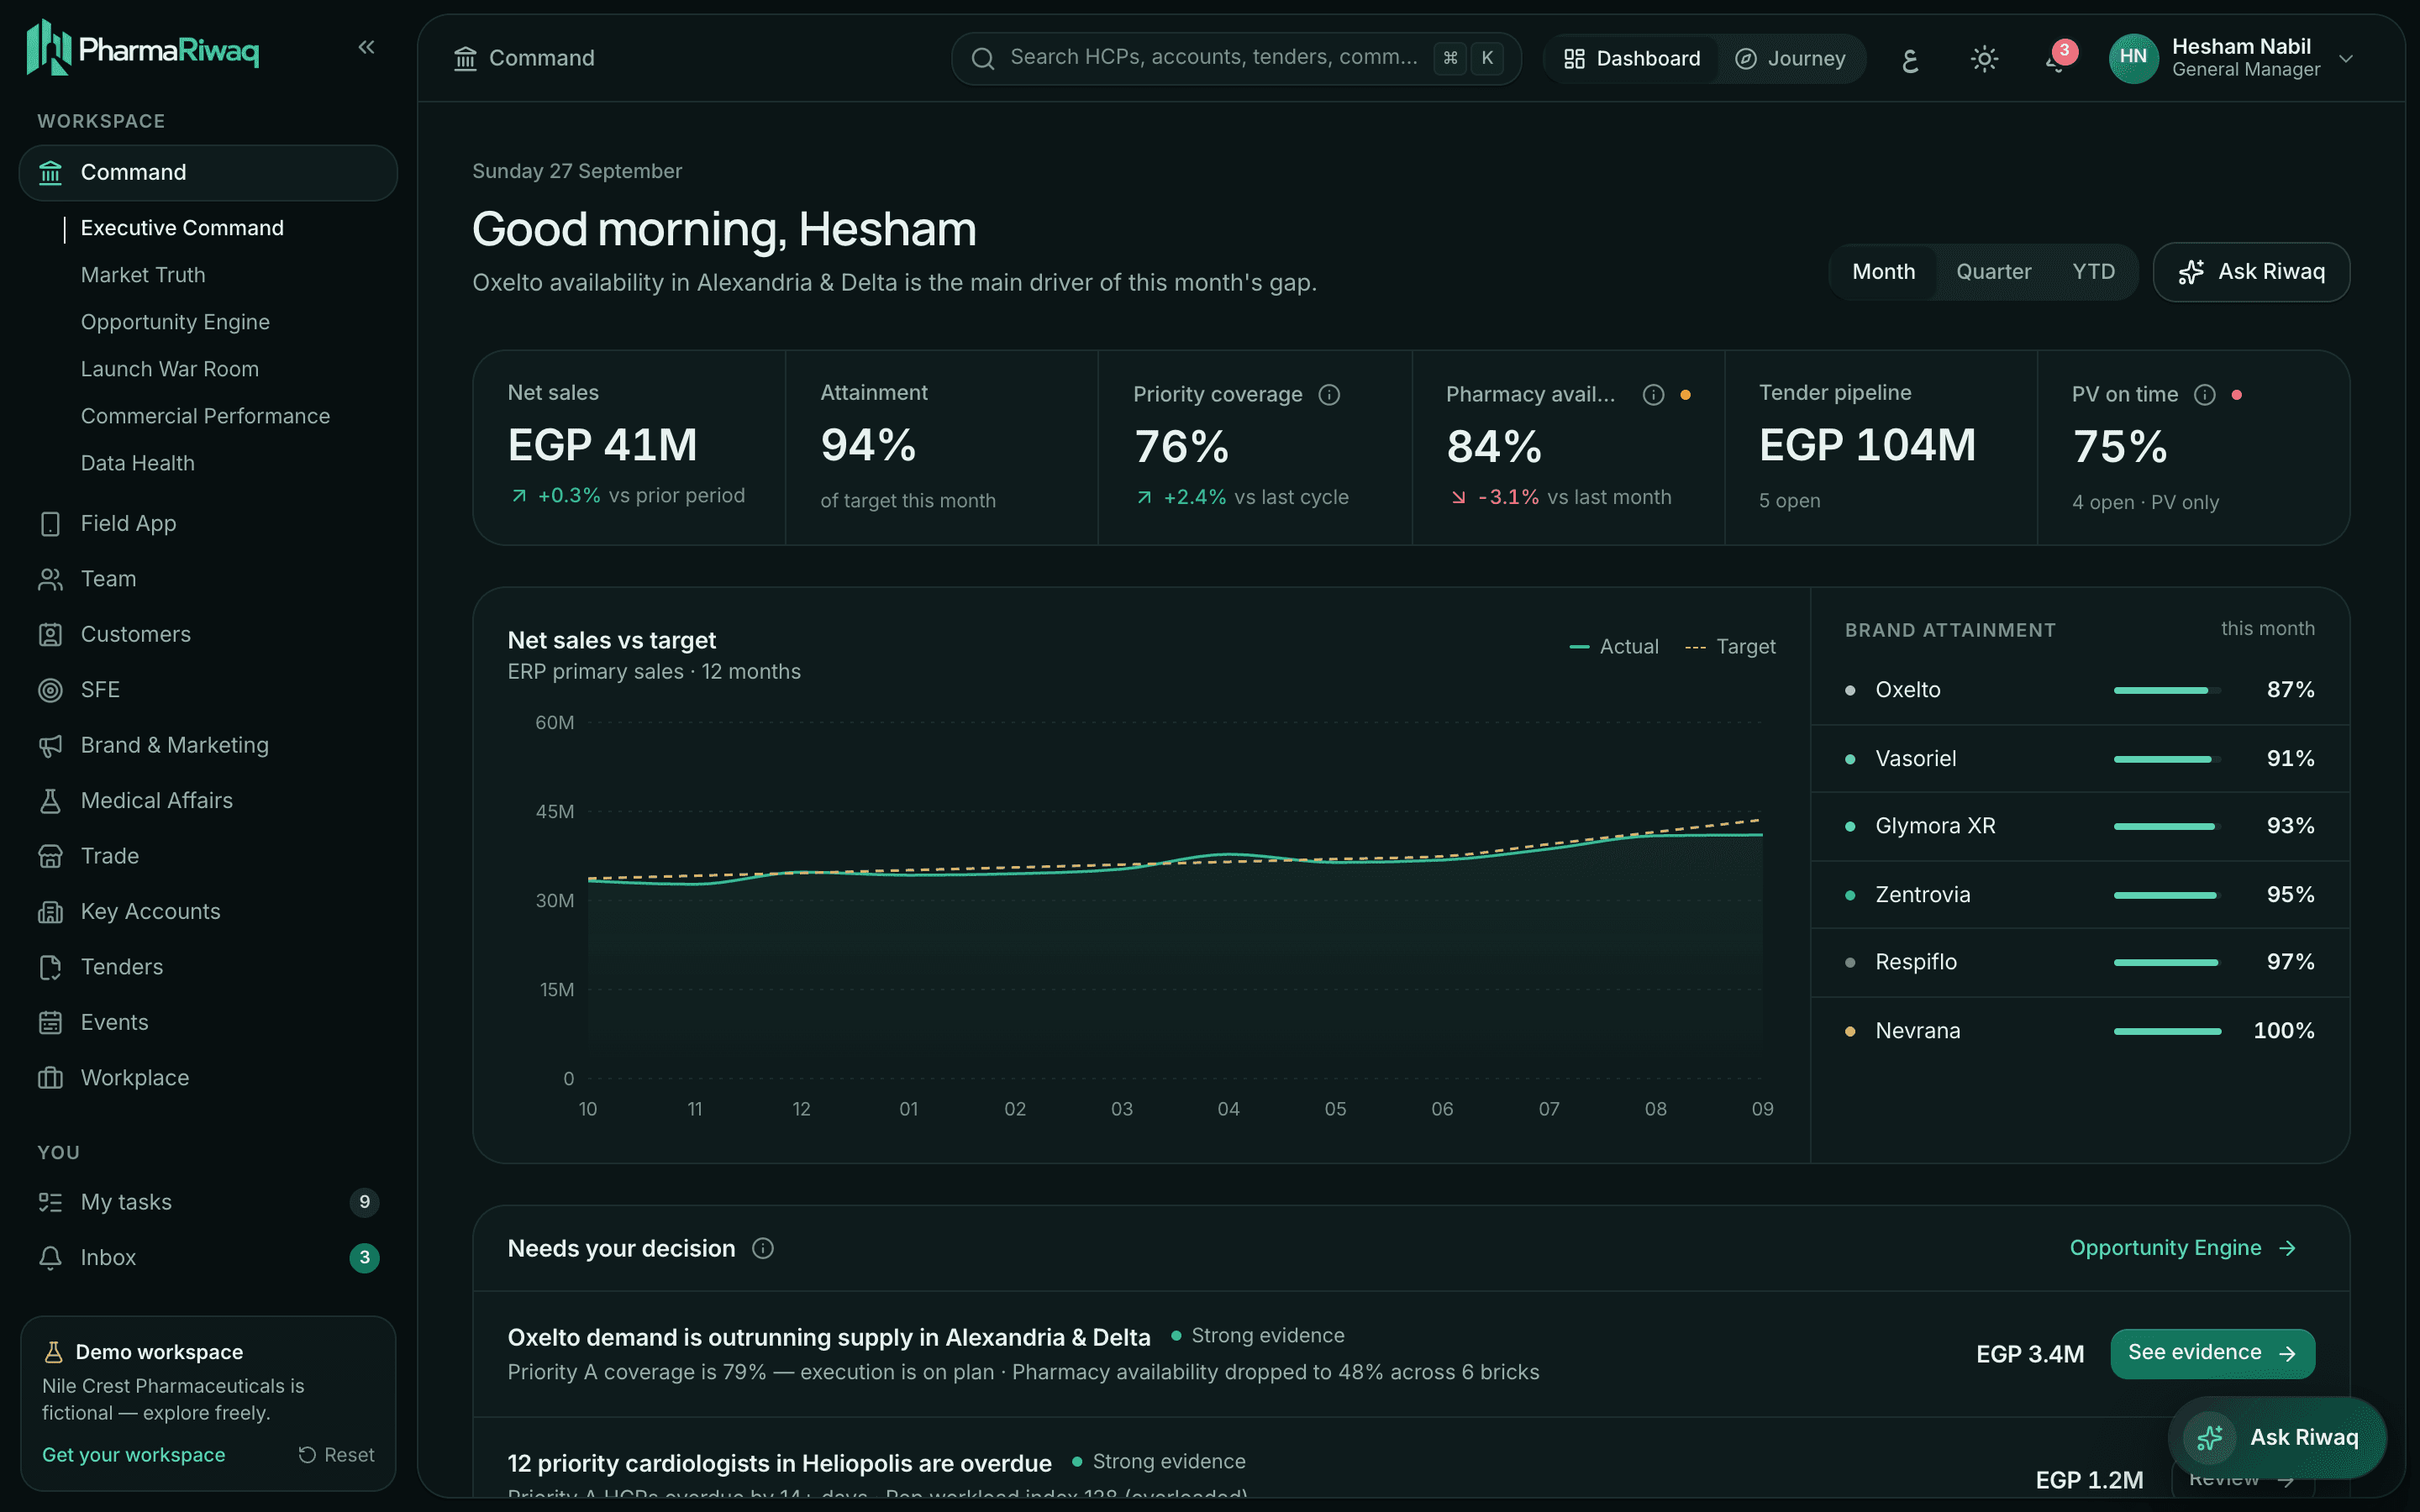Click Pharmacy availability info icon

1653,394
